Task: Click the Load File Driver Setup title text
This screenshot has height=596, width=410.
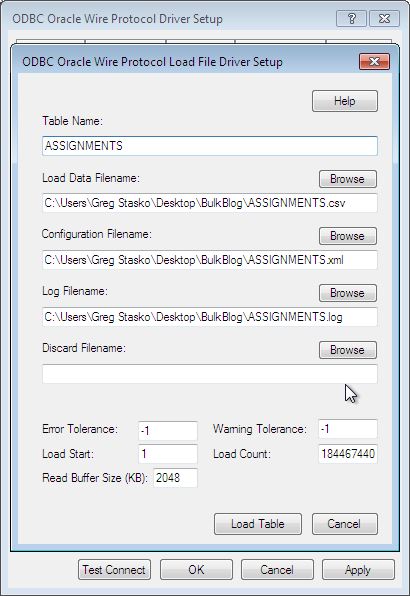Action: pyautogui.click(x=152, y=62)
